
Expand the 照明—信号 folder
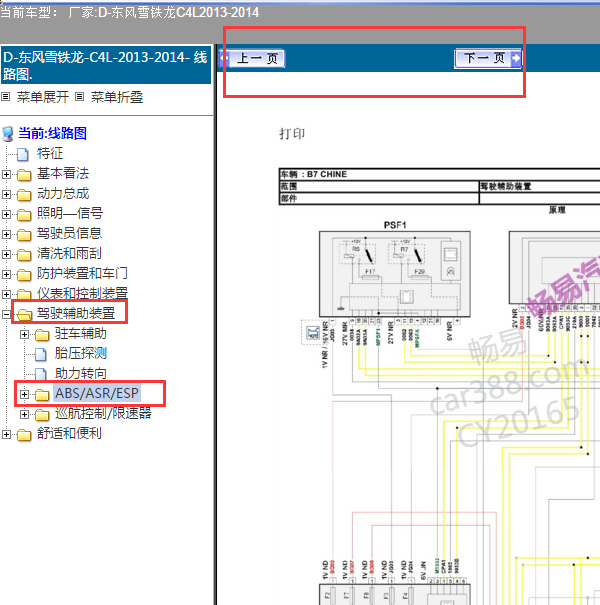tap(6, 214)
